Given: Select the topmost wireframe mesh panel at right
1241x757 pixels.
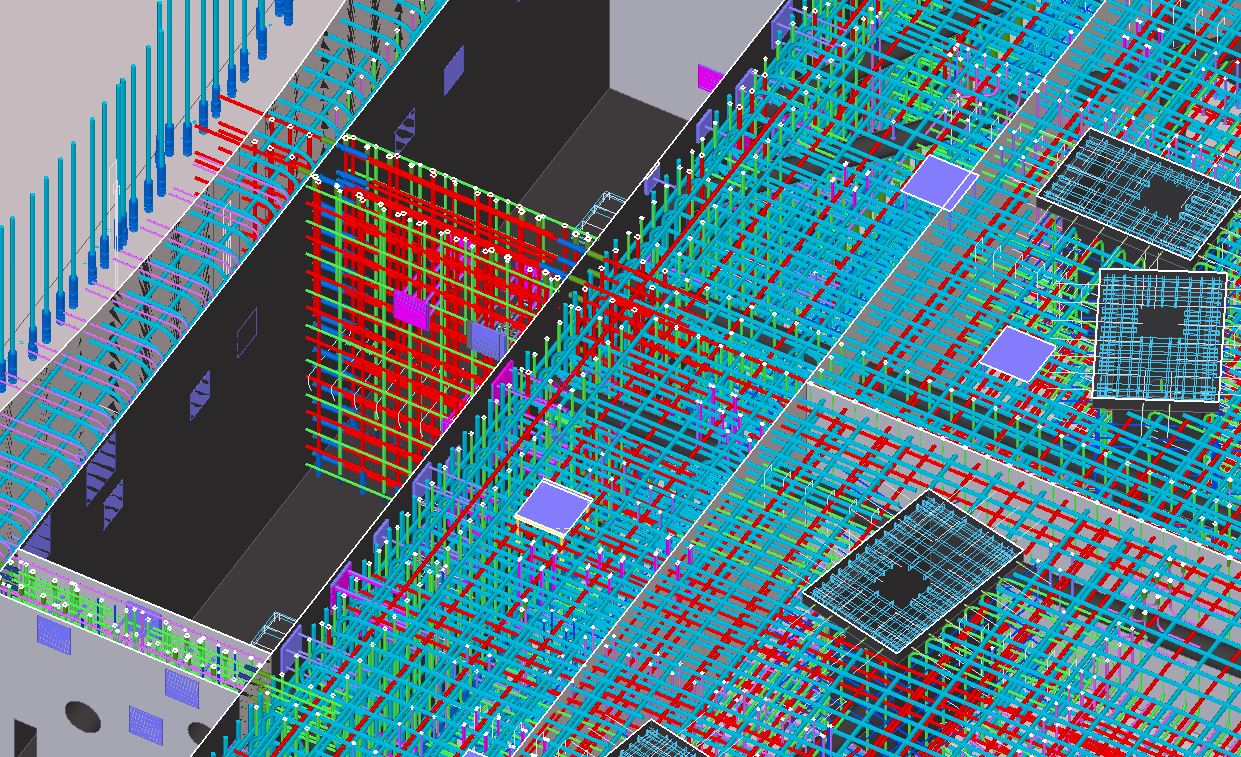Looking at the screenshot, I should 1139,190.
